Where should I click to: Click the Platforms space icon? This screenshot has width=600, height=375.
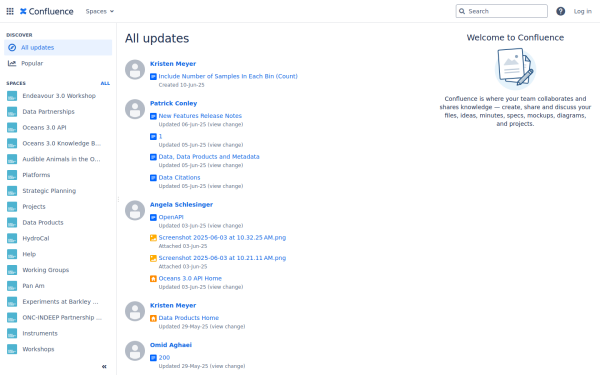click(x=12, y=175)
